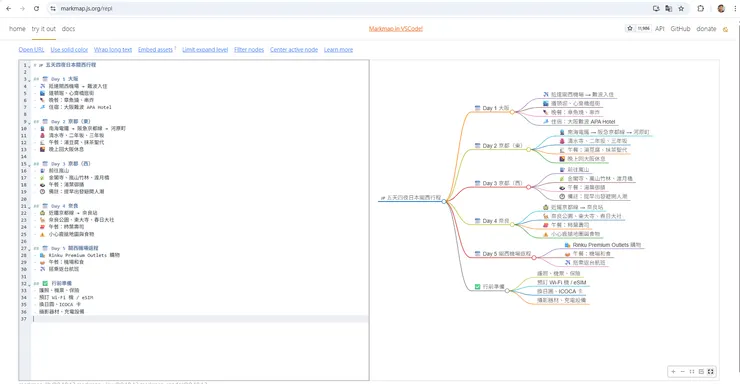Image resolution: width=740 pixels, height=384 pixels.
Task: Click the screen cast icon in address bar
Action: click(x=656, y=8)
